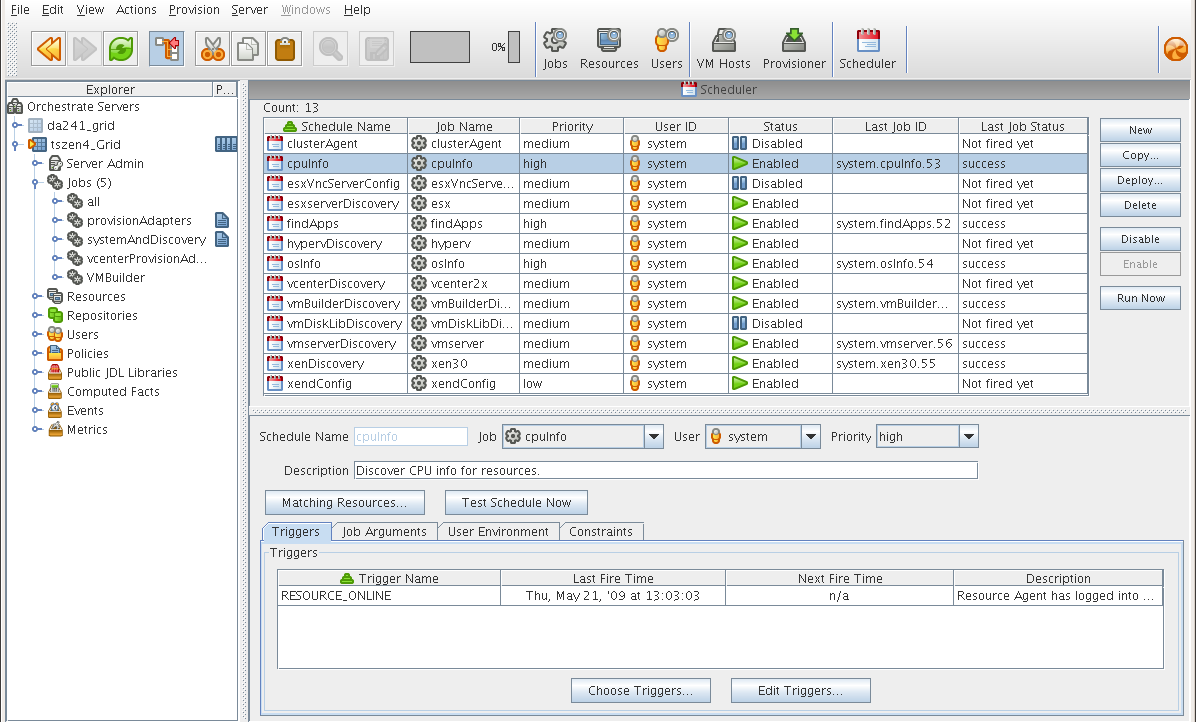Open the Jobs toolbar view

tap(555, 46)
